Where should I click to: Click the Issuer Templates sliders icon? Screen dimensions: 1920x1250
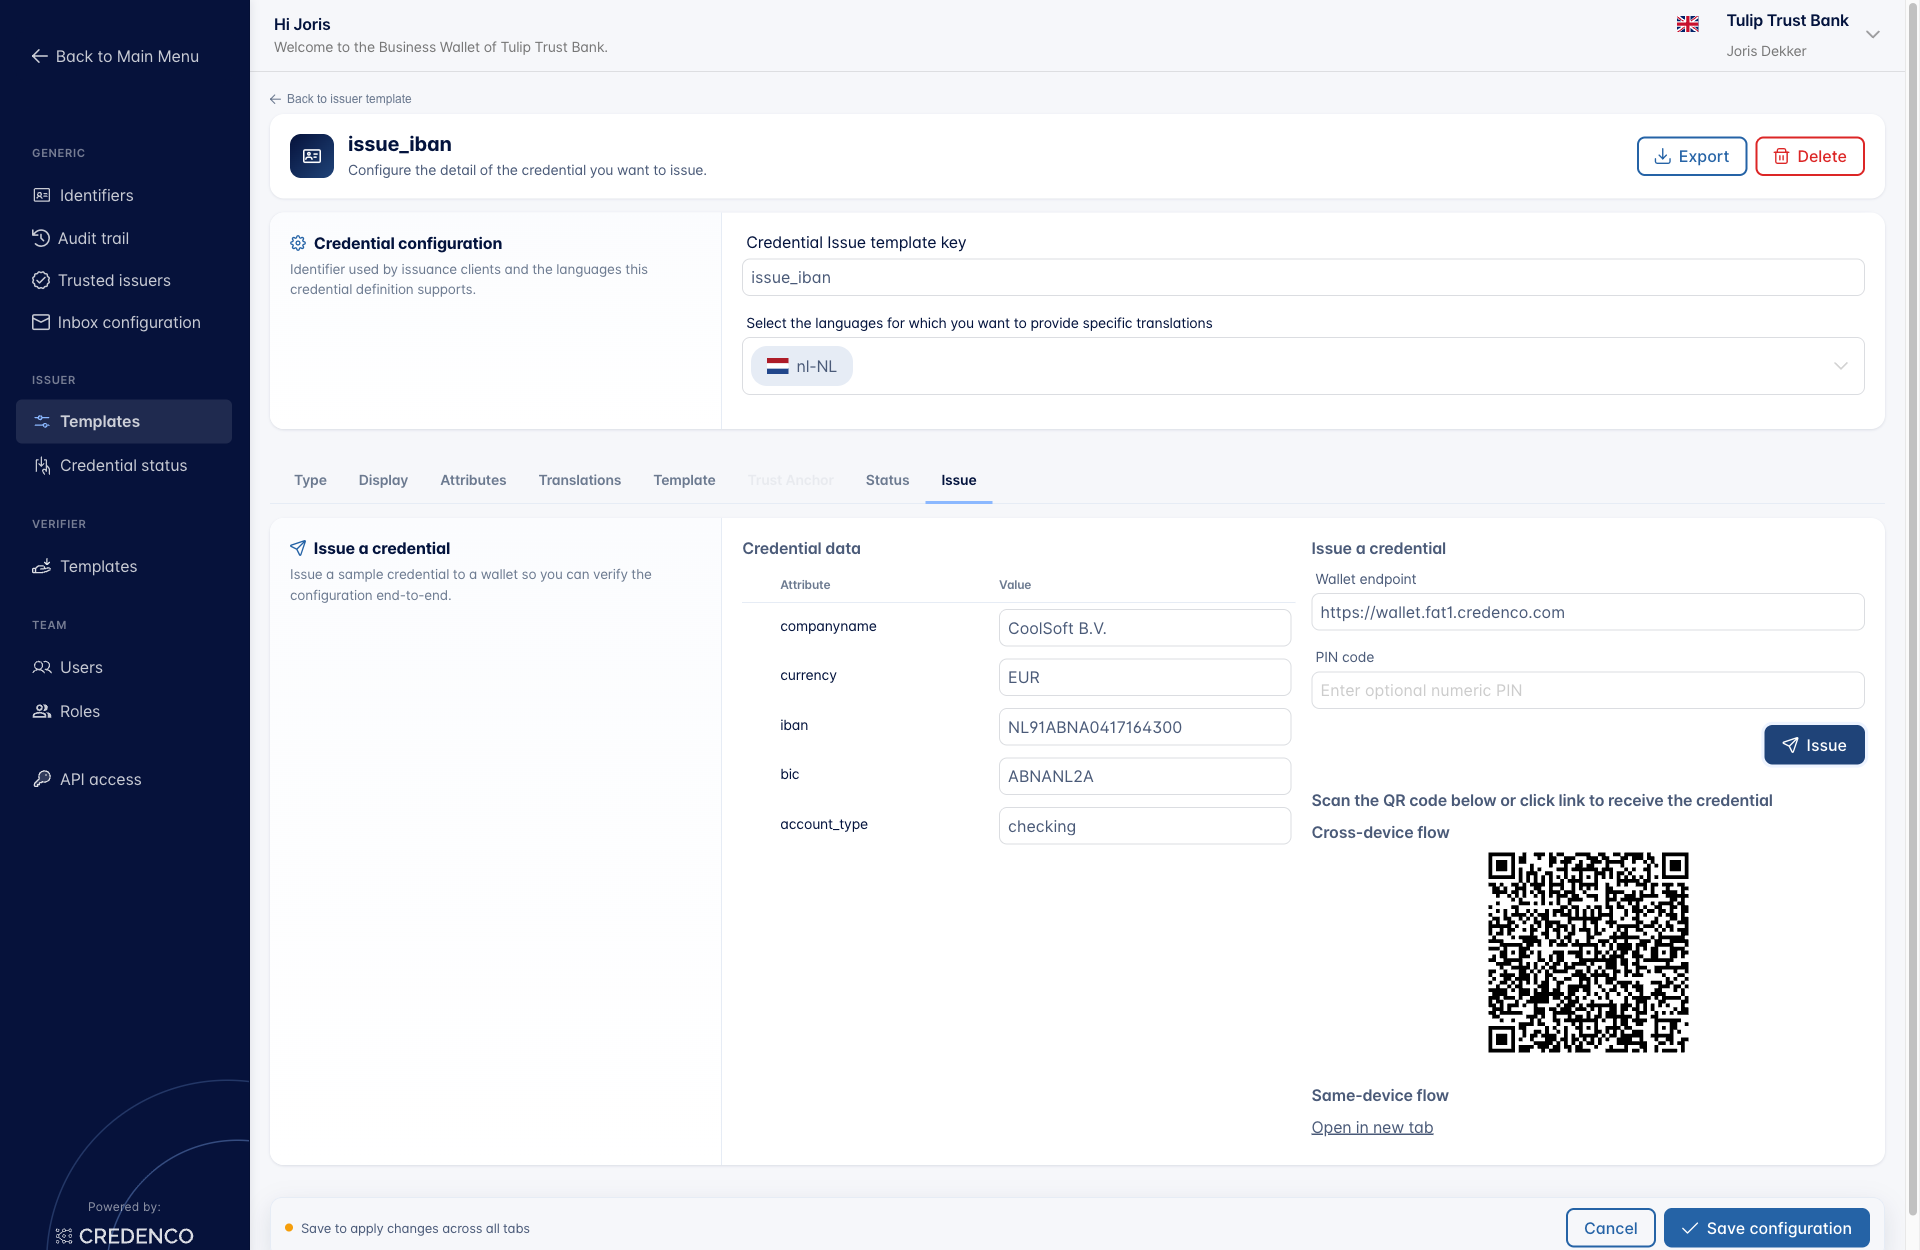coord(42,421)
